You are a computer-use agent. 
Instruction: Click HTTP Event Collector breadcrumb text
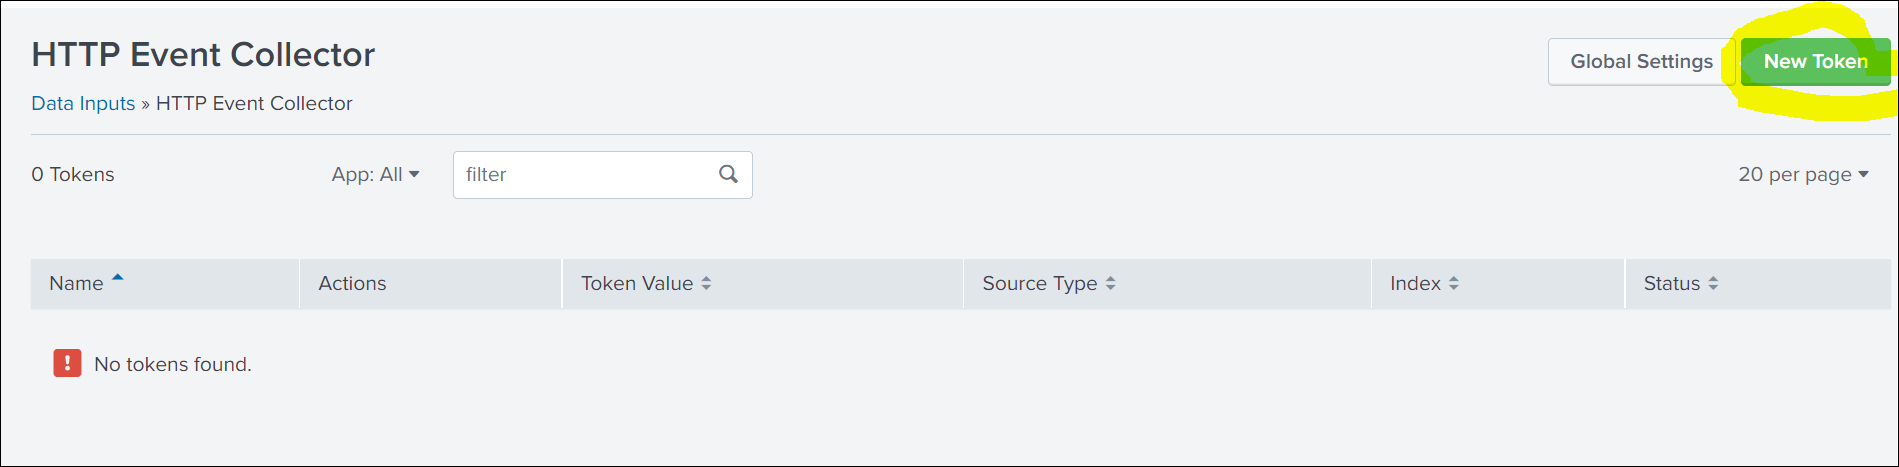[254, 104]
